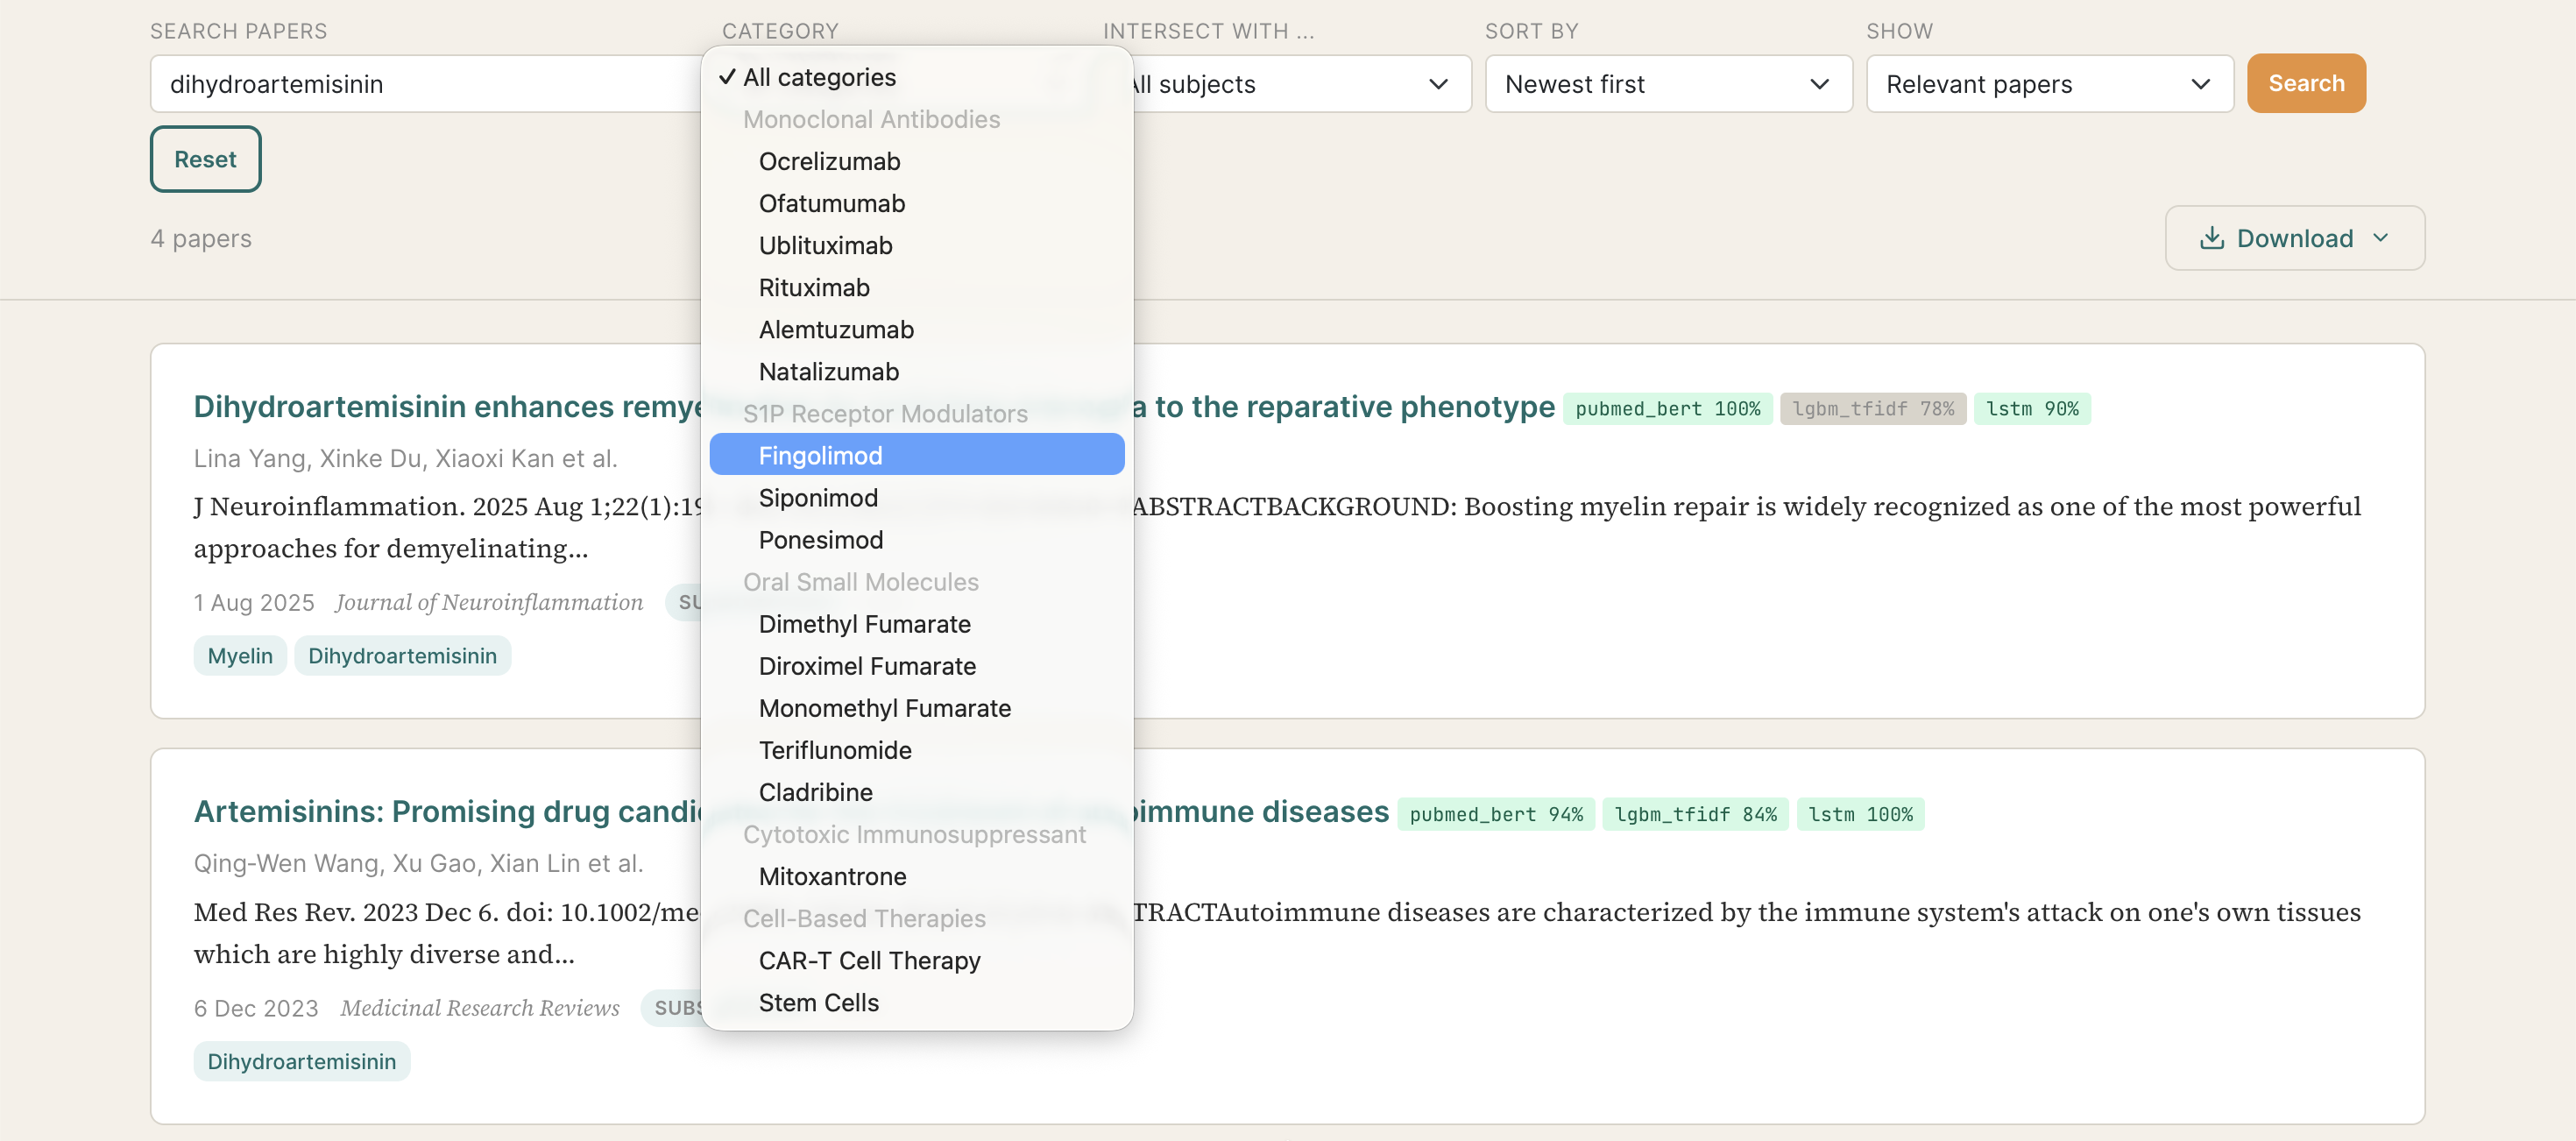Select Diroximel Fumarate option

click(917, 665)
